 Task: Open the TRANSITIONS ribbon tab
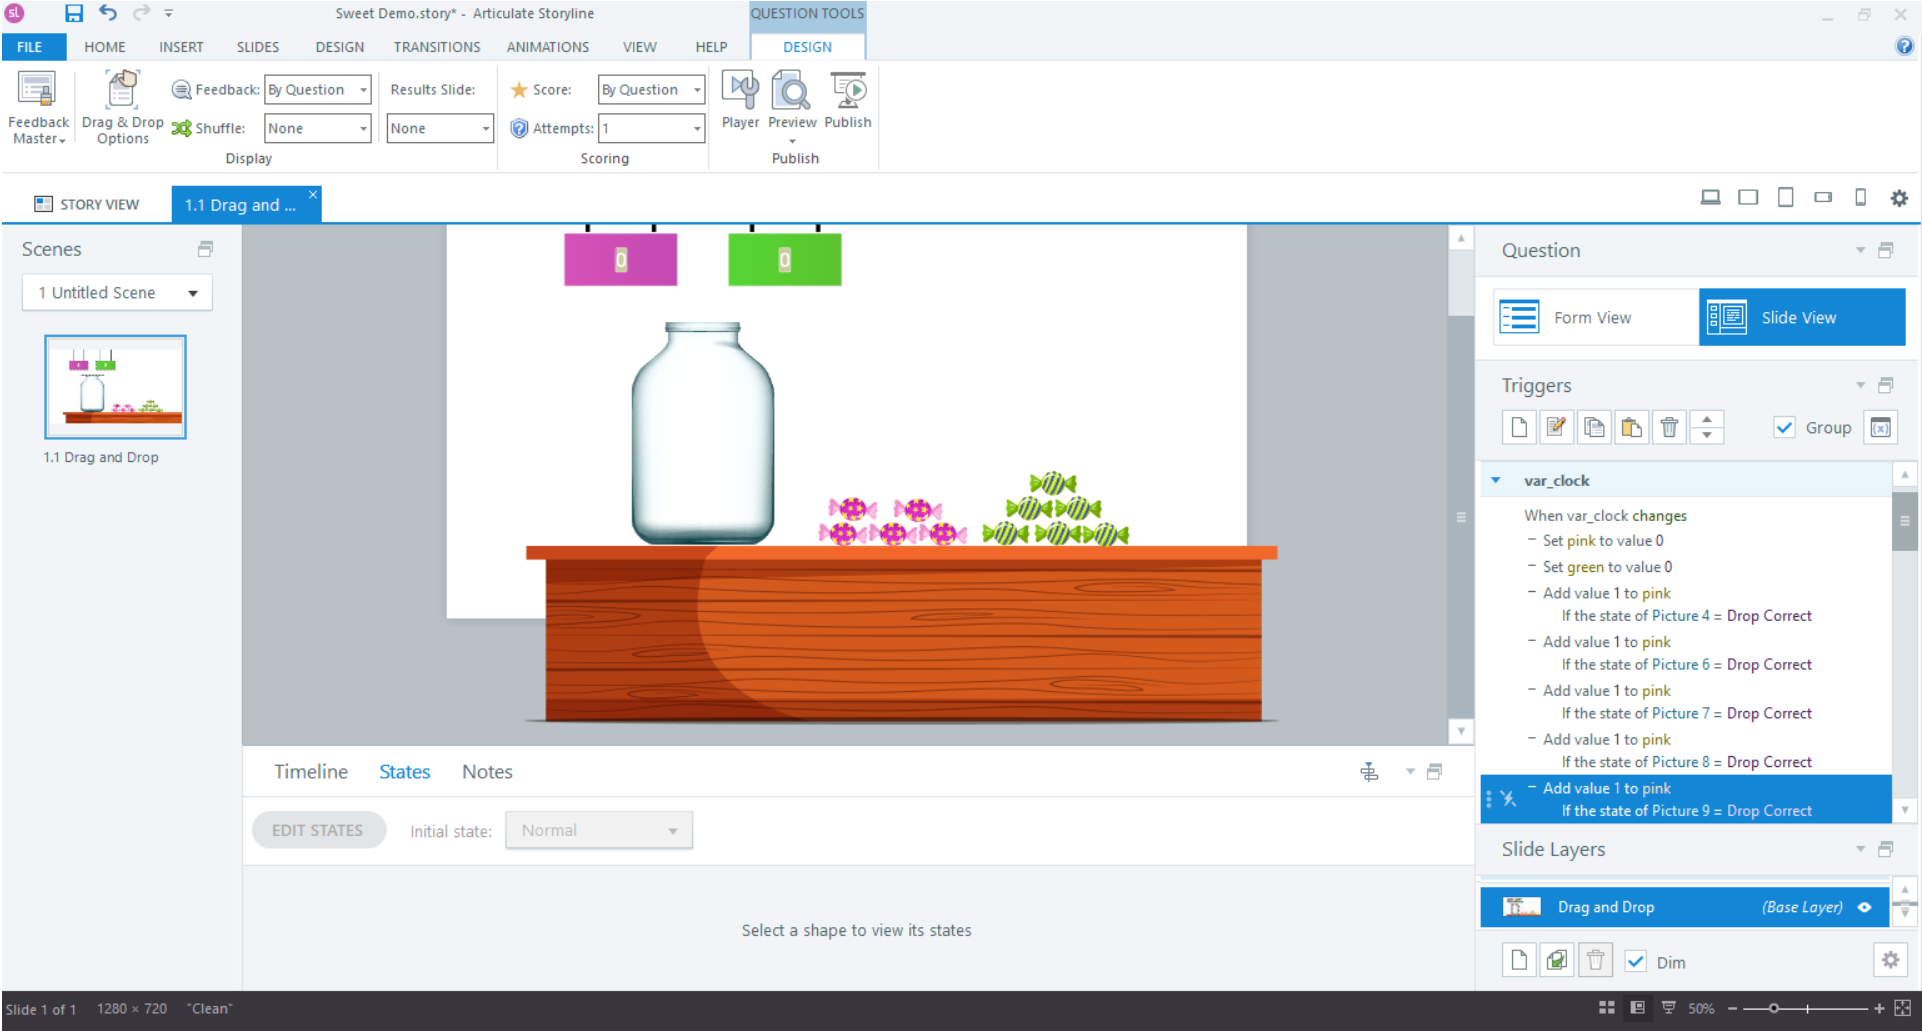click(x=436, y=47)
